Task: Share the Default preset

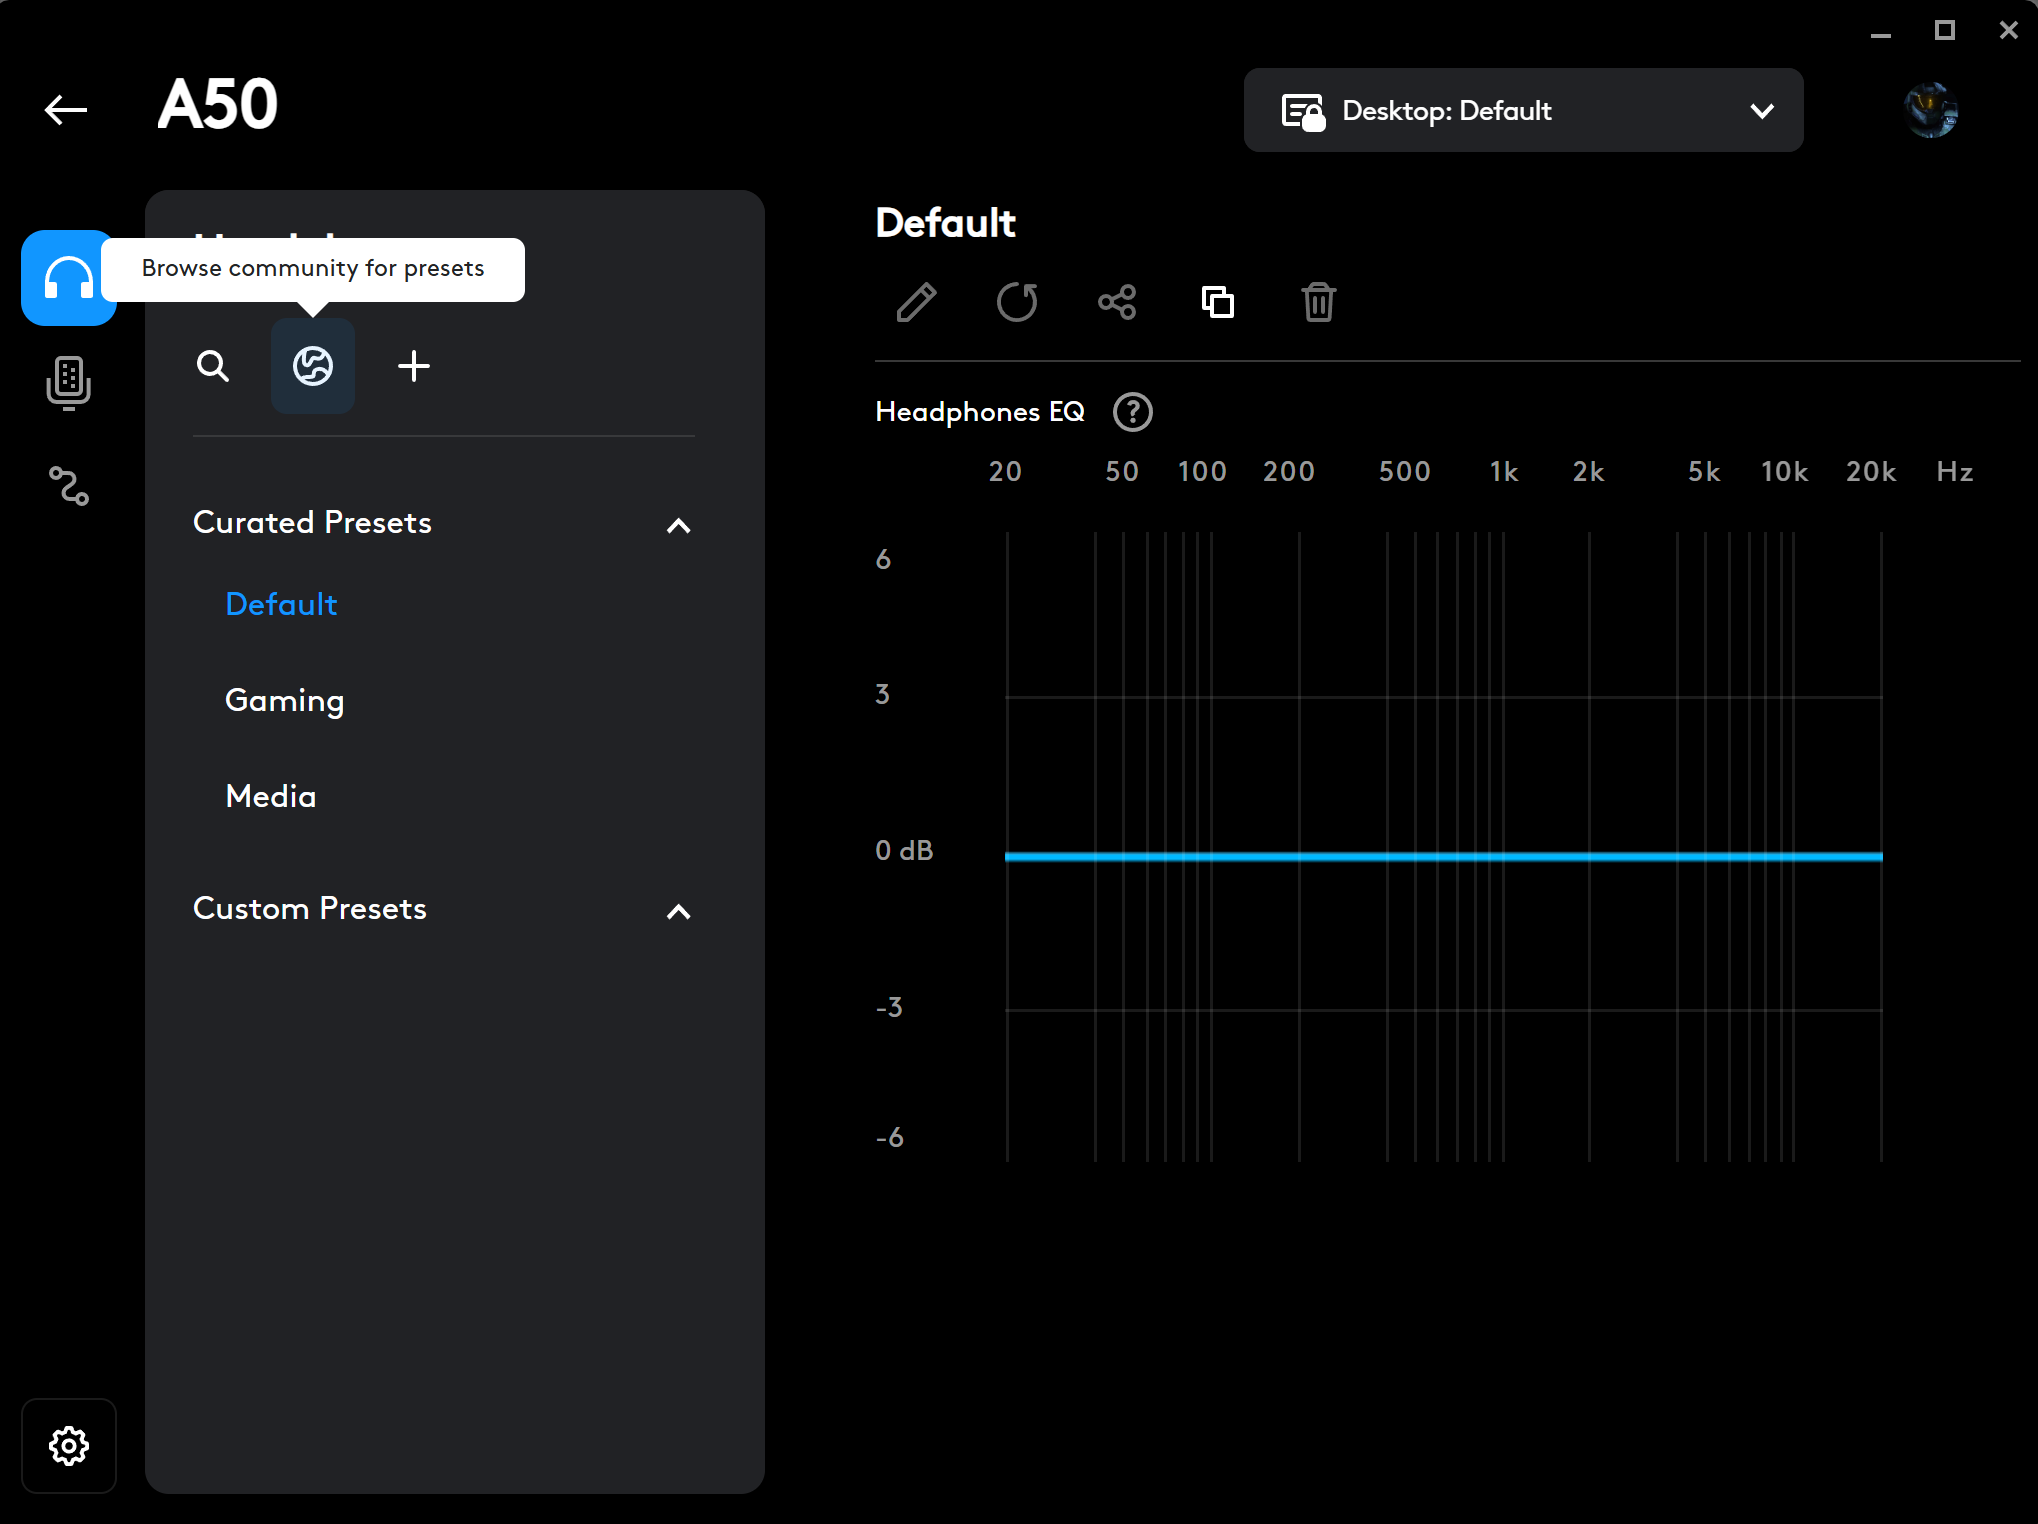Action: click(1117, 302)
